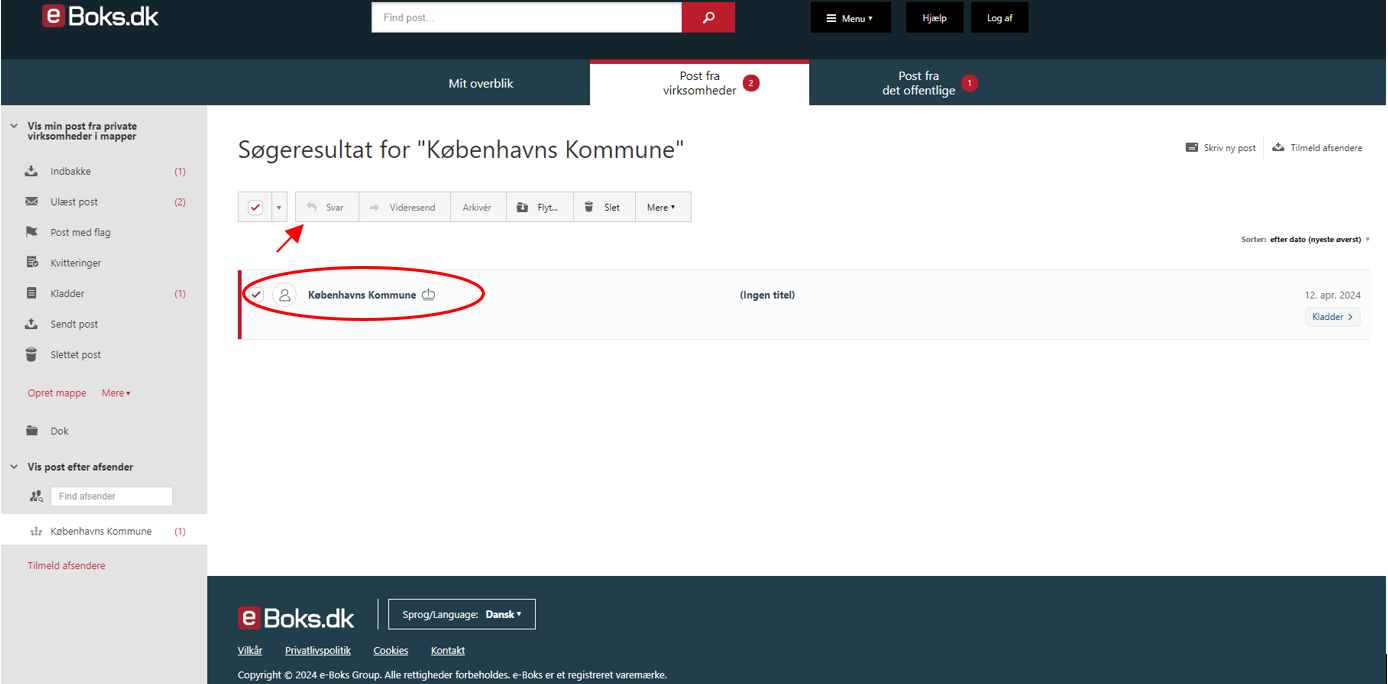Toggle the select-all checkbox in toolbar
Image resolution: width=1388 pixels, height=684 pixels.
[x=255, y=207]
